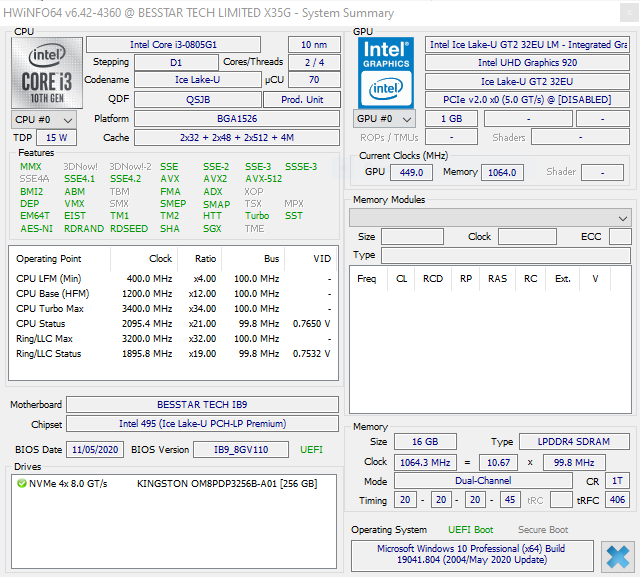
Task: Click the BESSTAR TECH IB9 motherboard field
Action: click(204, 405)
